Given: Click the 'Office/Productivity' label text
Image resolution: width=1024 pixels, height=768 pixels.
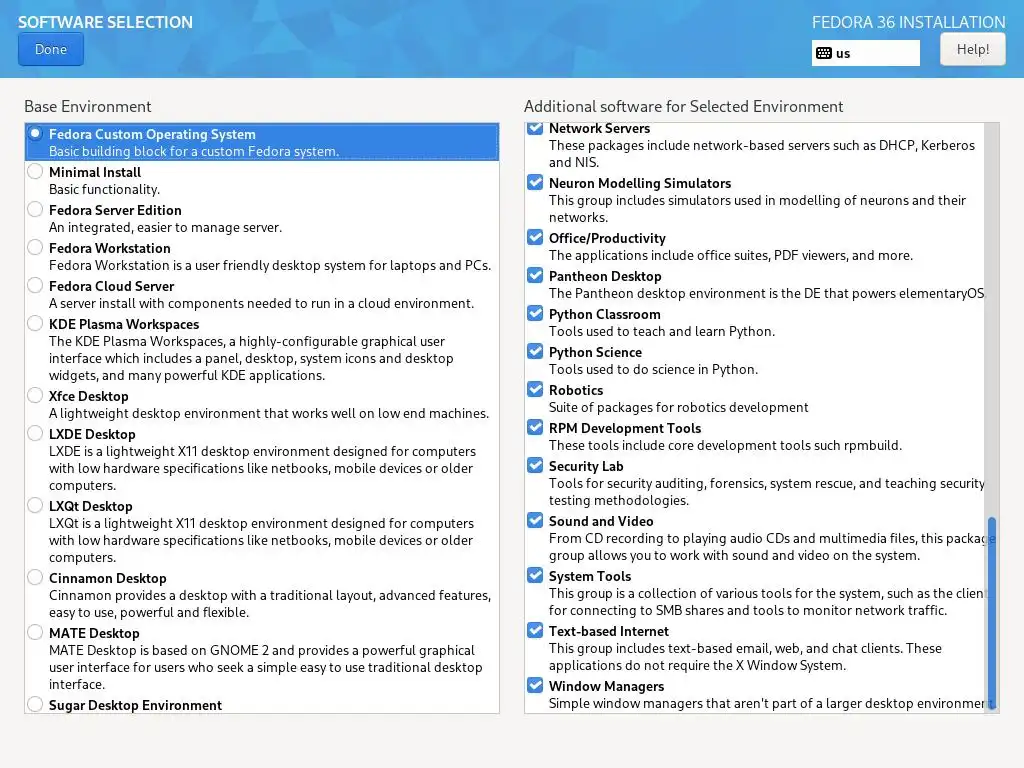Looking at the screenshot, I should coord(607,238).
